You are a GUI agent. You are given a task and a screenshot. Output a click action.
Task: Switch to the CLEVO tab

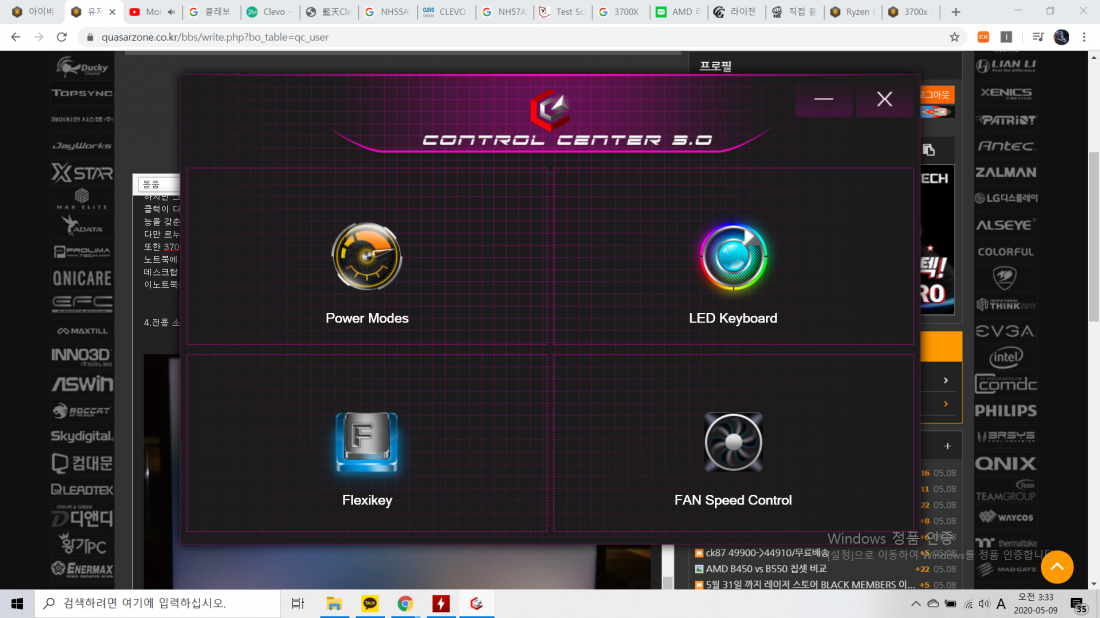pos(446,12)
